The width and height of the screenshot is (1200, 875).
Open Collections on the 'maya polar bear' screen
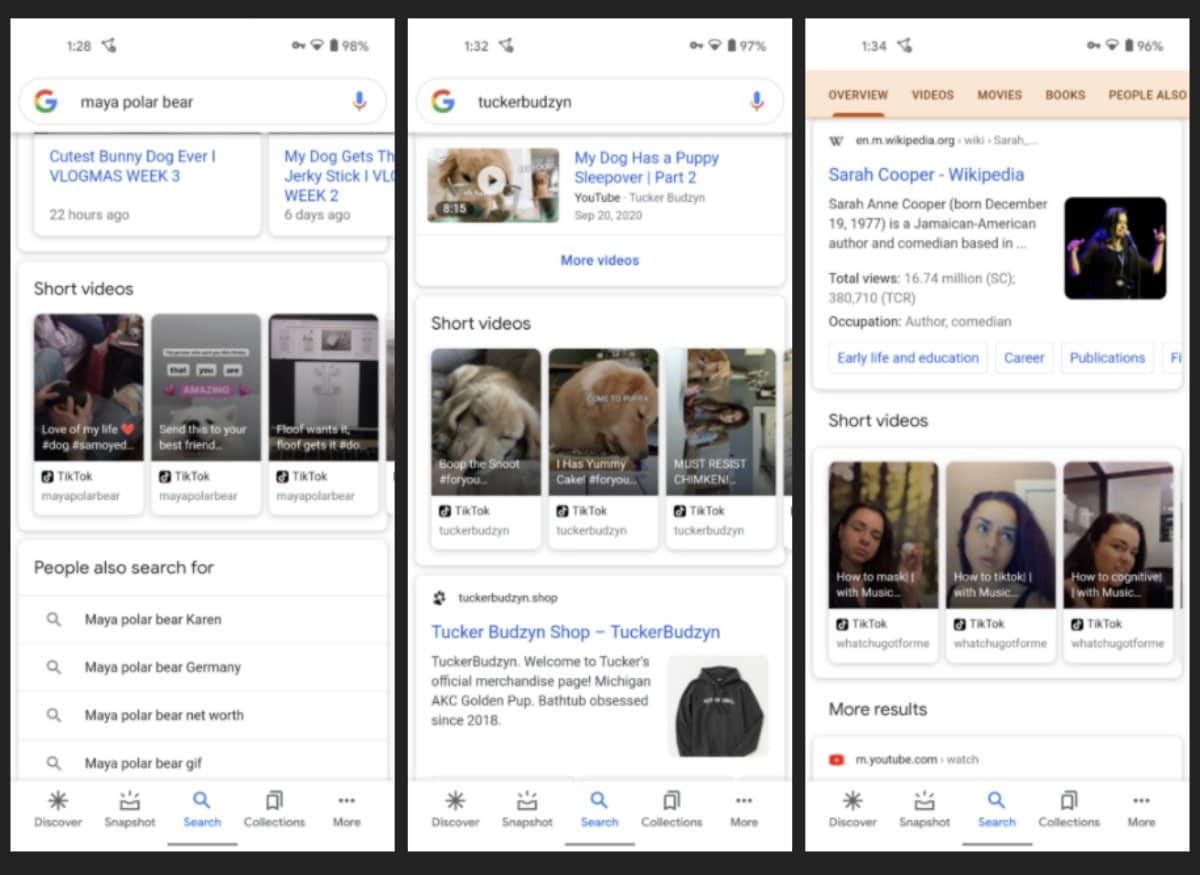pos(274,809)
